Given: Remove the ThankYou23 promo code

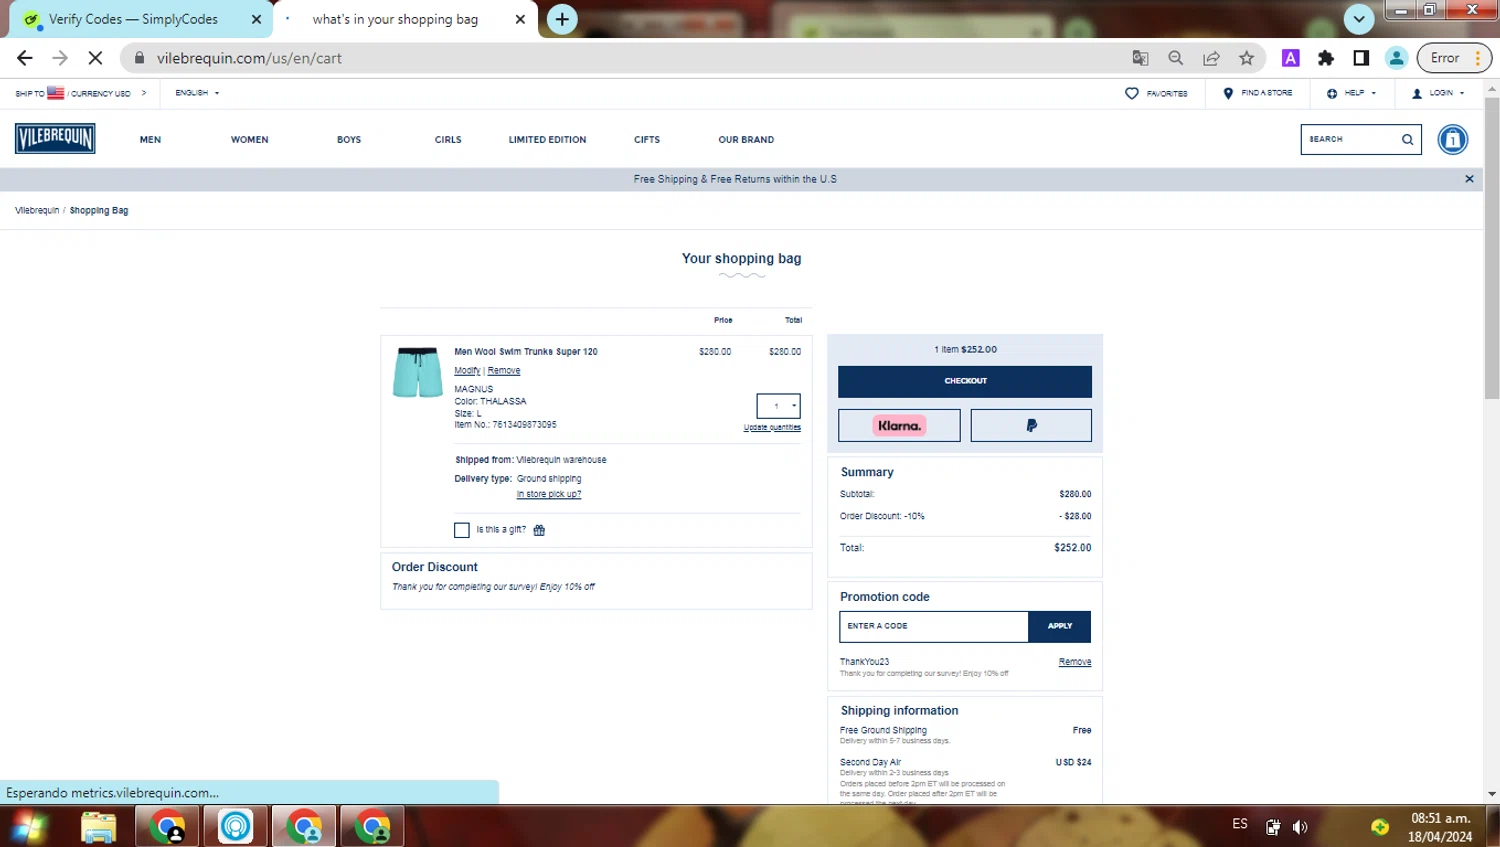Looking at the screenshot, I should 1075,662.
